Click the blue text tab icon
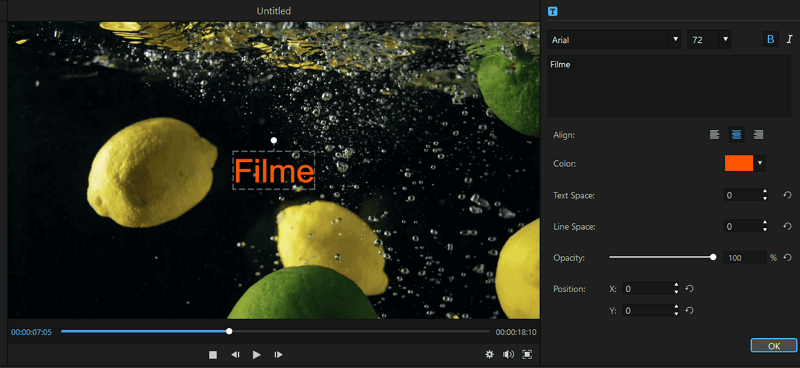 click(x=553, y=11)
